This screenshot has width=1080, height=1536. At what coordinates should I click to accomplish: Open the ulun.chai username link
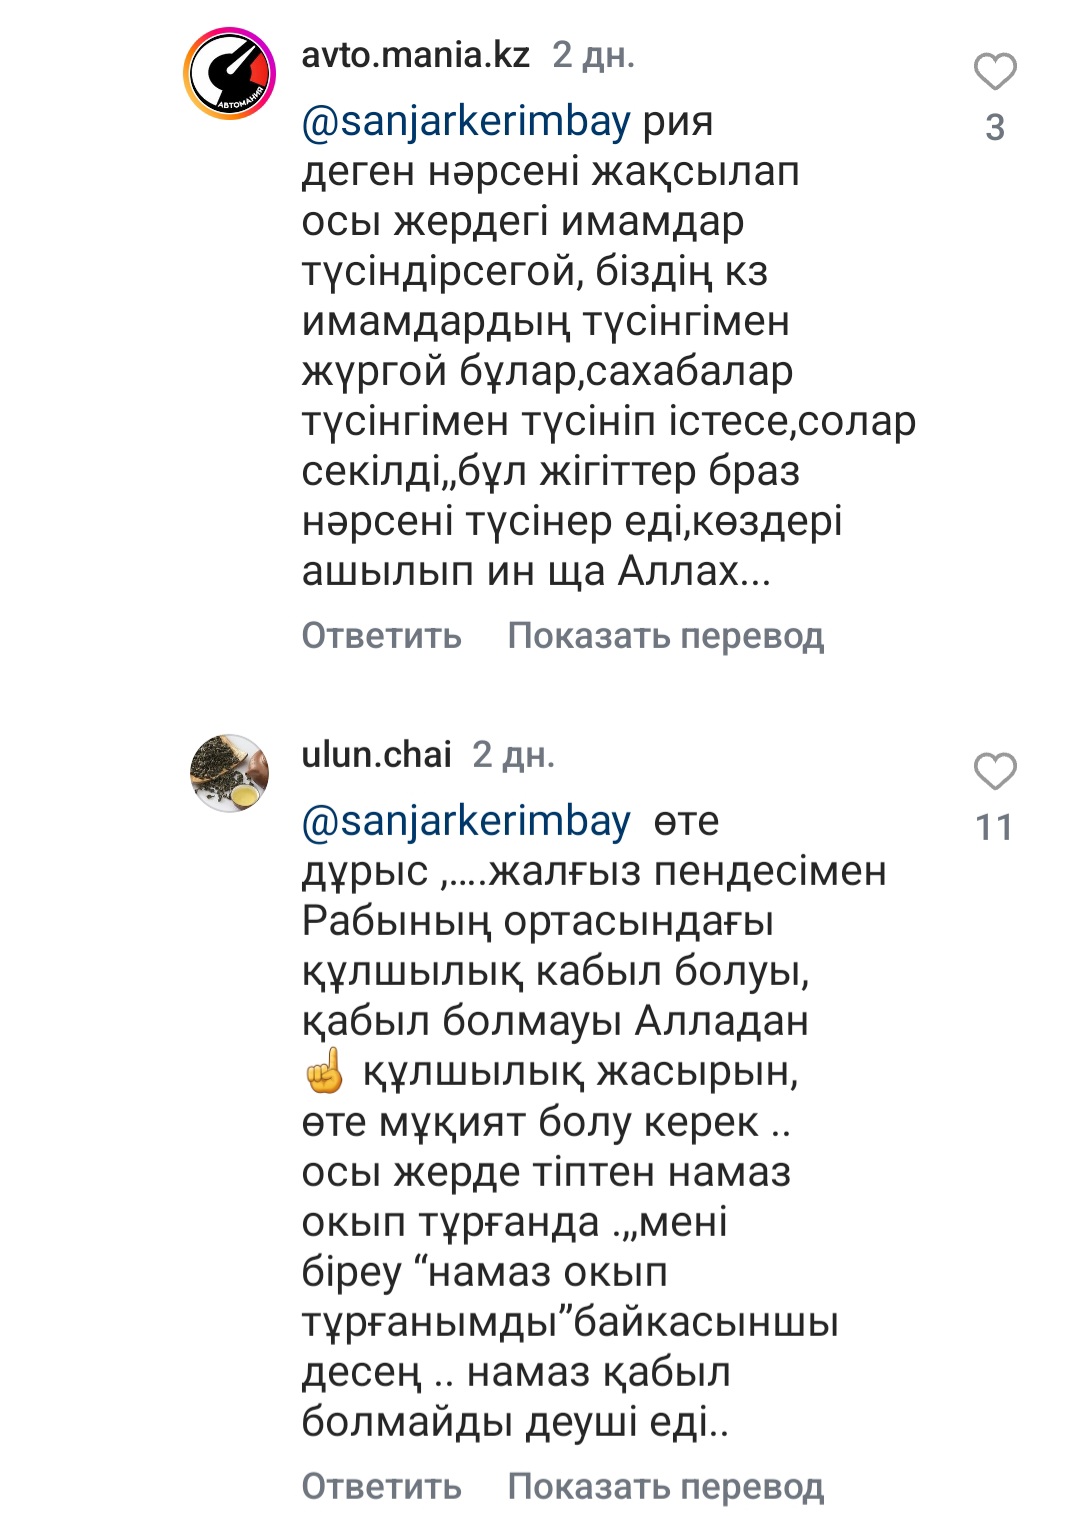(x=376, y=754)
